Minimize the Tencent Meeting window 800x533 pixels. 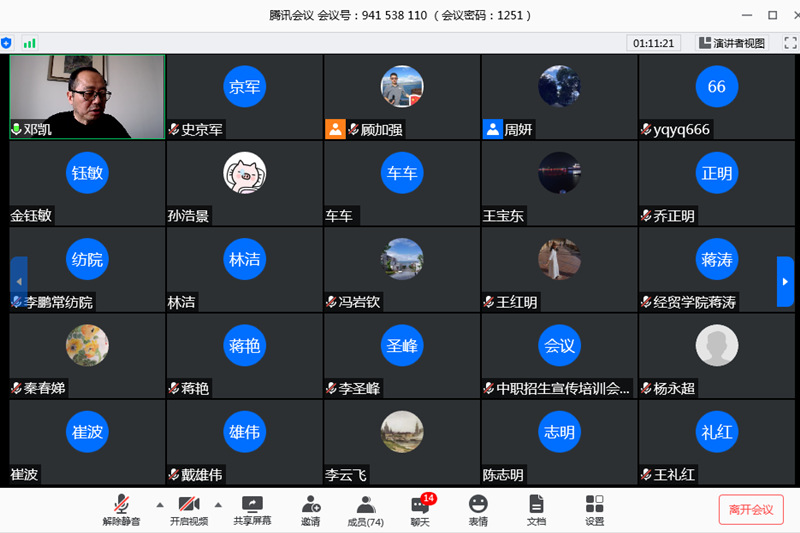pyautogui.click(x=747, y=15)
